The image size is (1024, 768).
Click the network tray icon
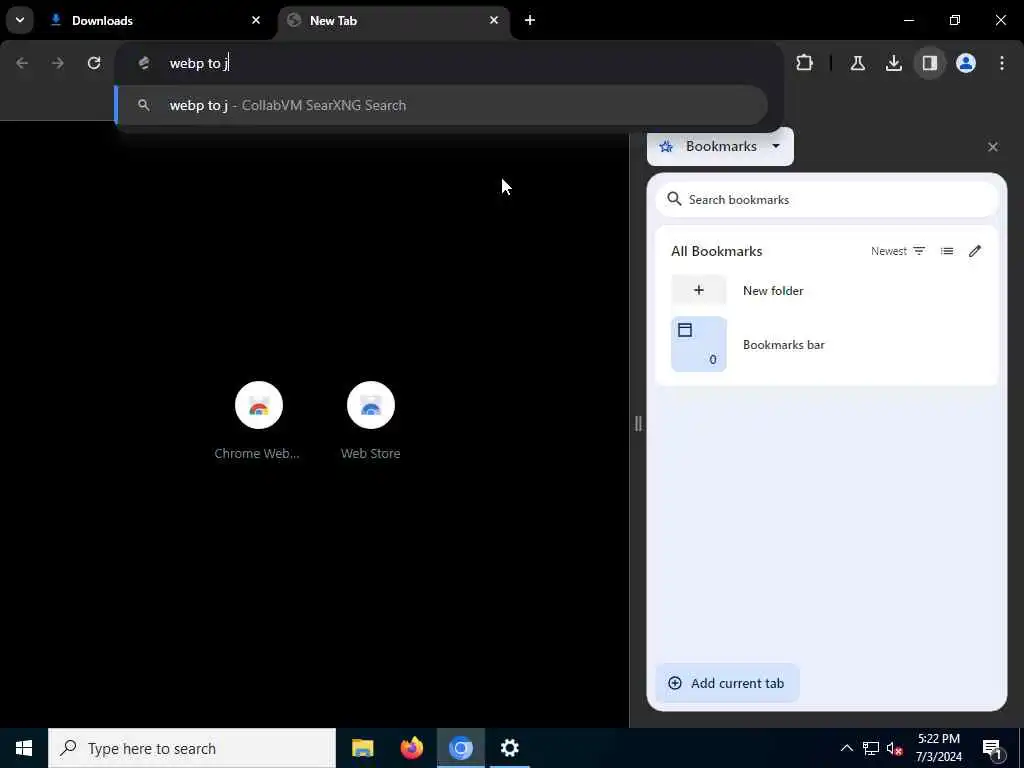871,748
